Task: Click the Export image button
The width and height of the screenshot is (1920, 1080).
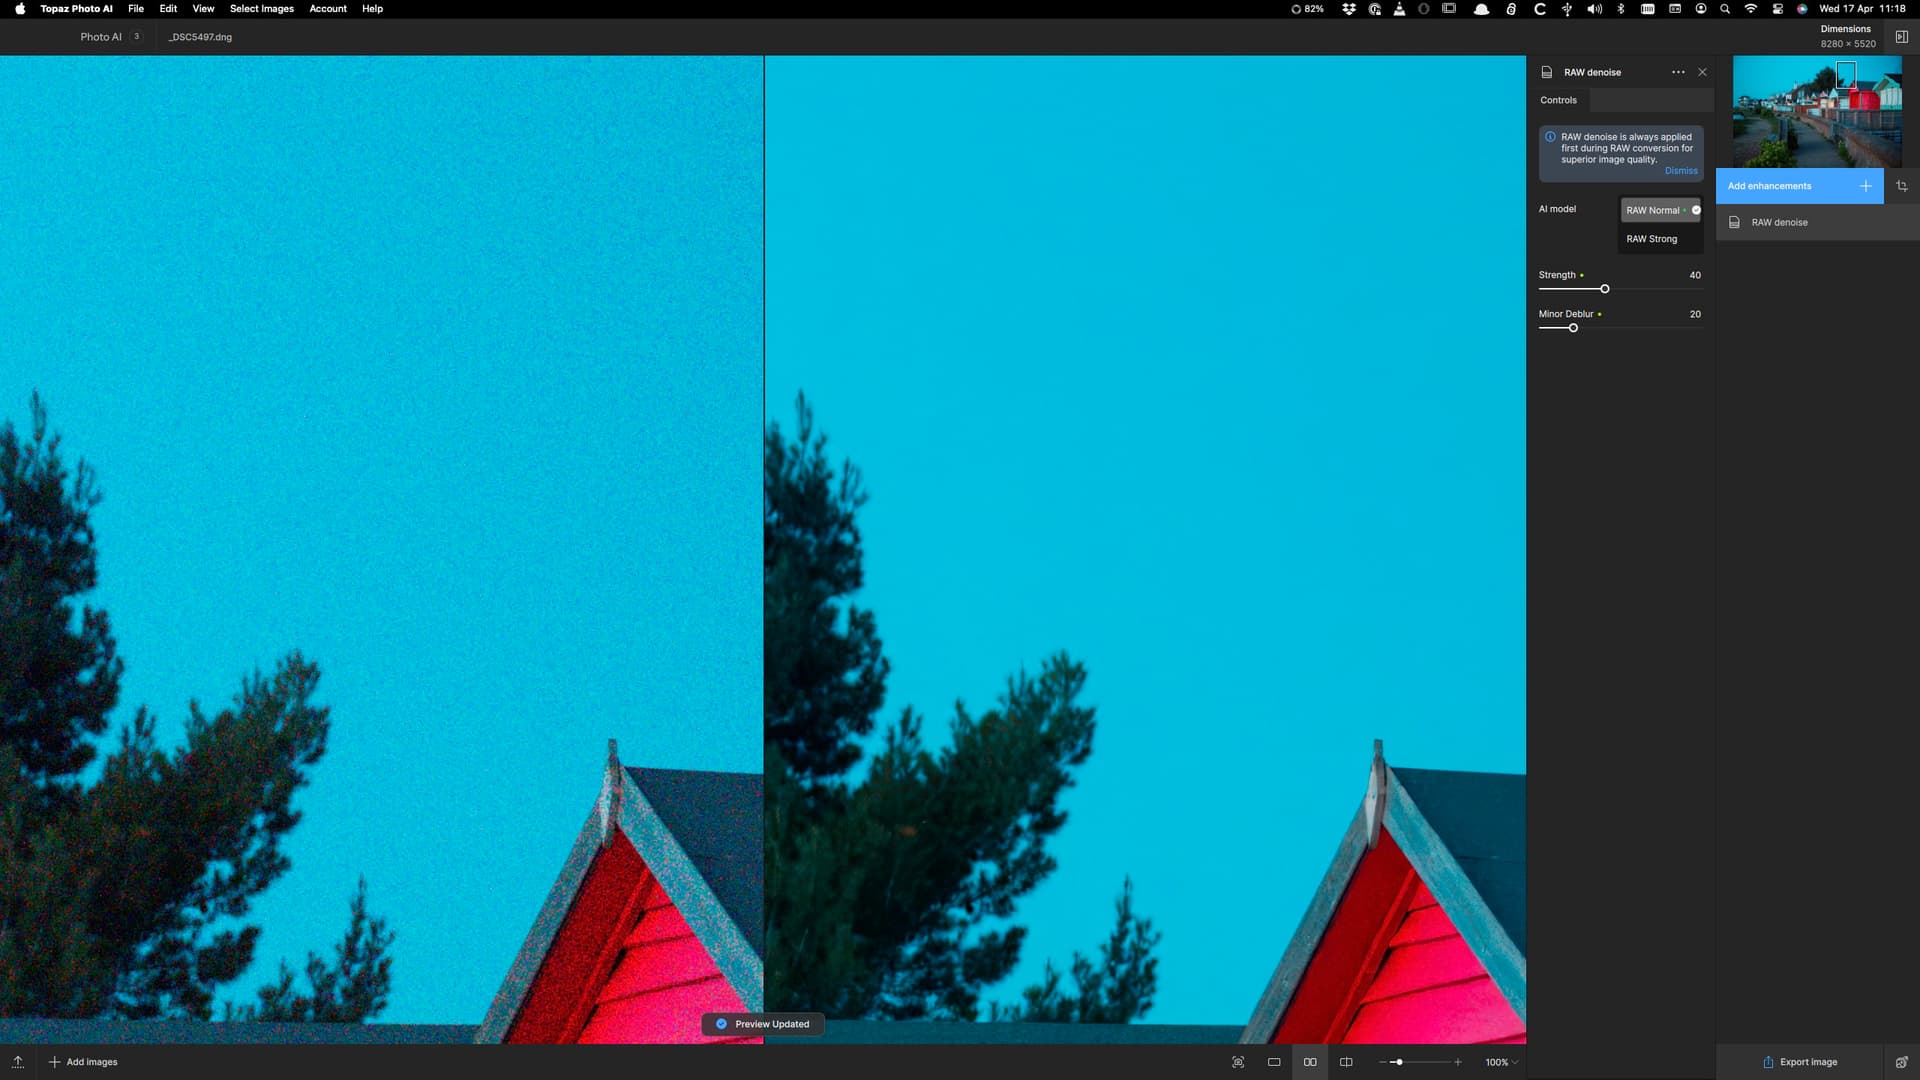Action: point(1799,1062)
